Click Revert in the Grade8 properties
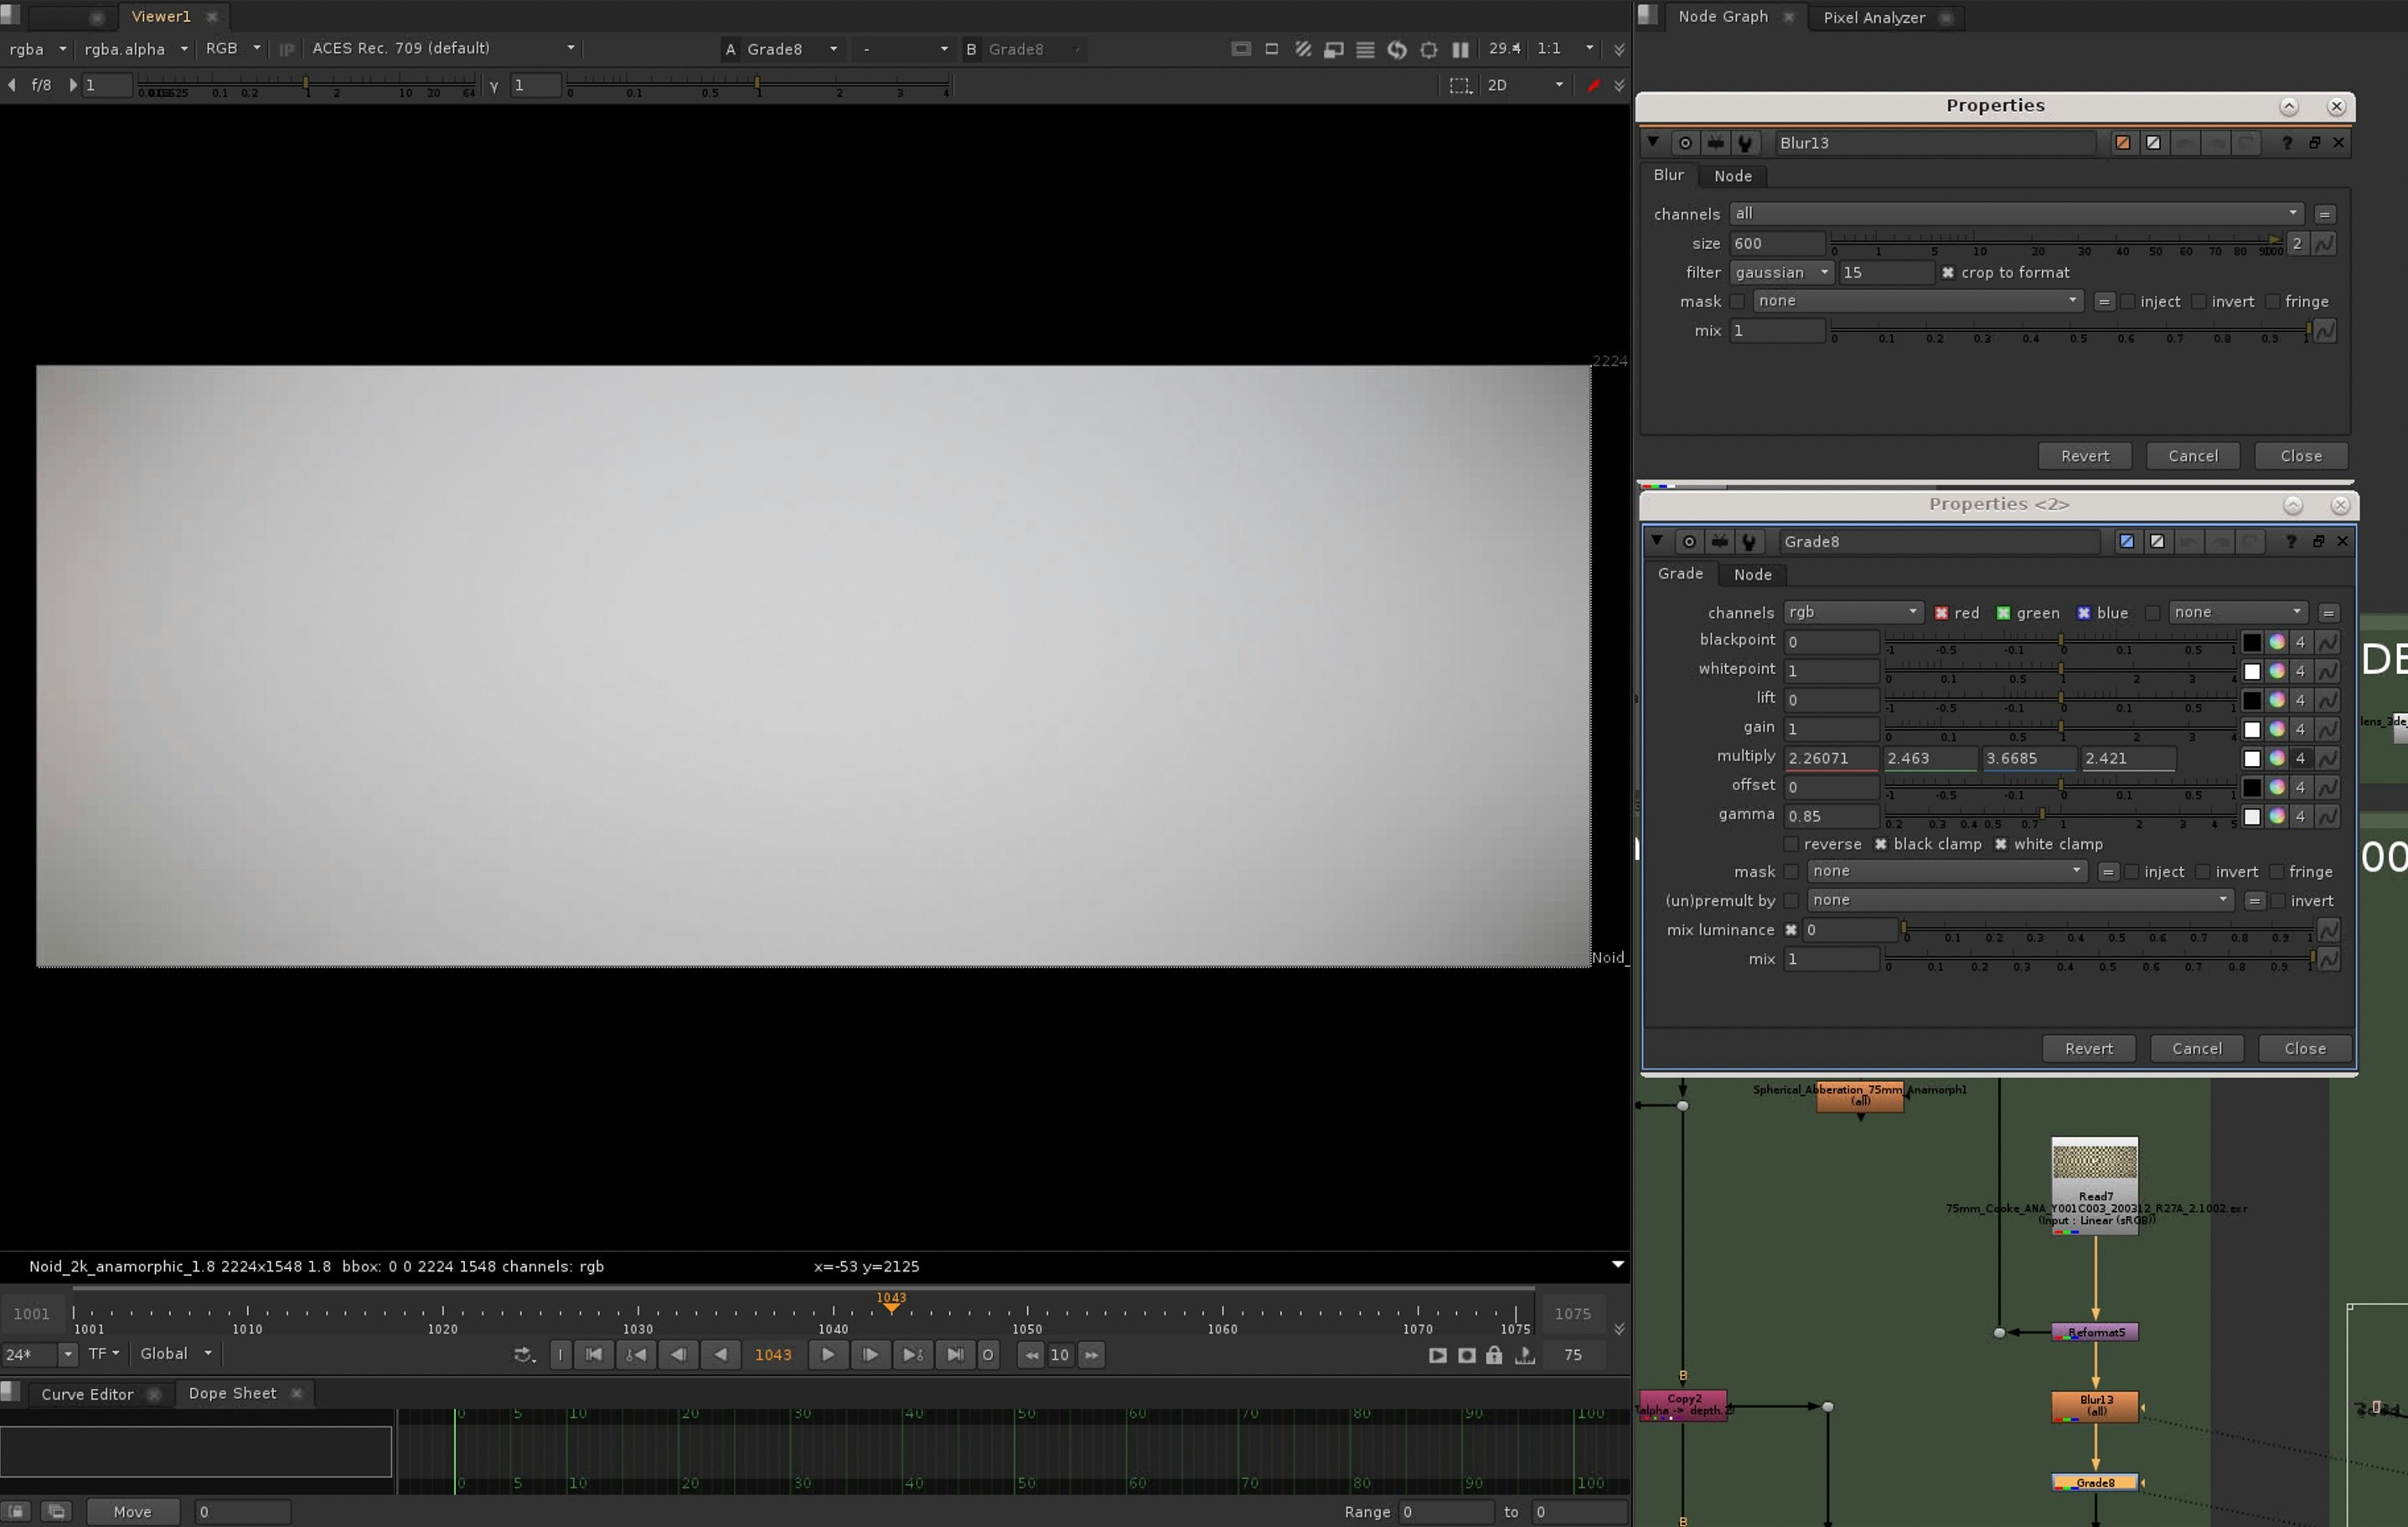 [2088, 1048]
